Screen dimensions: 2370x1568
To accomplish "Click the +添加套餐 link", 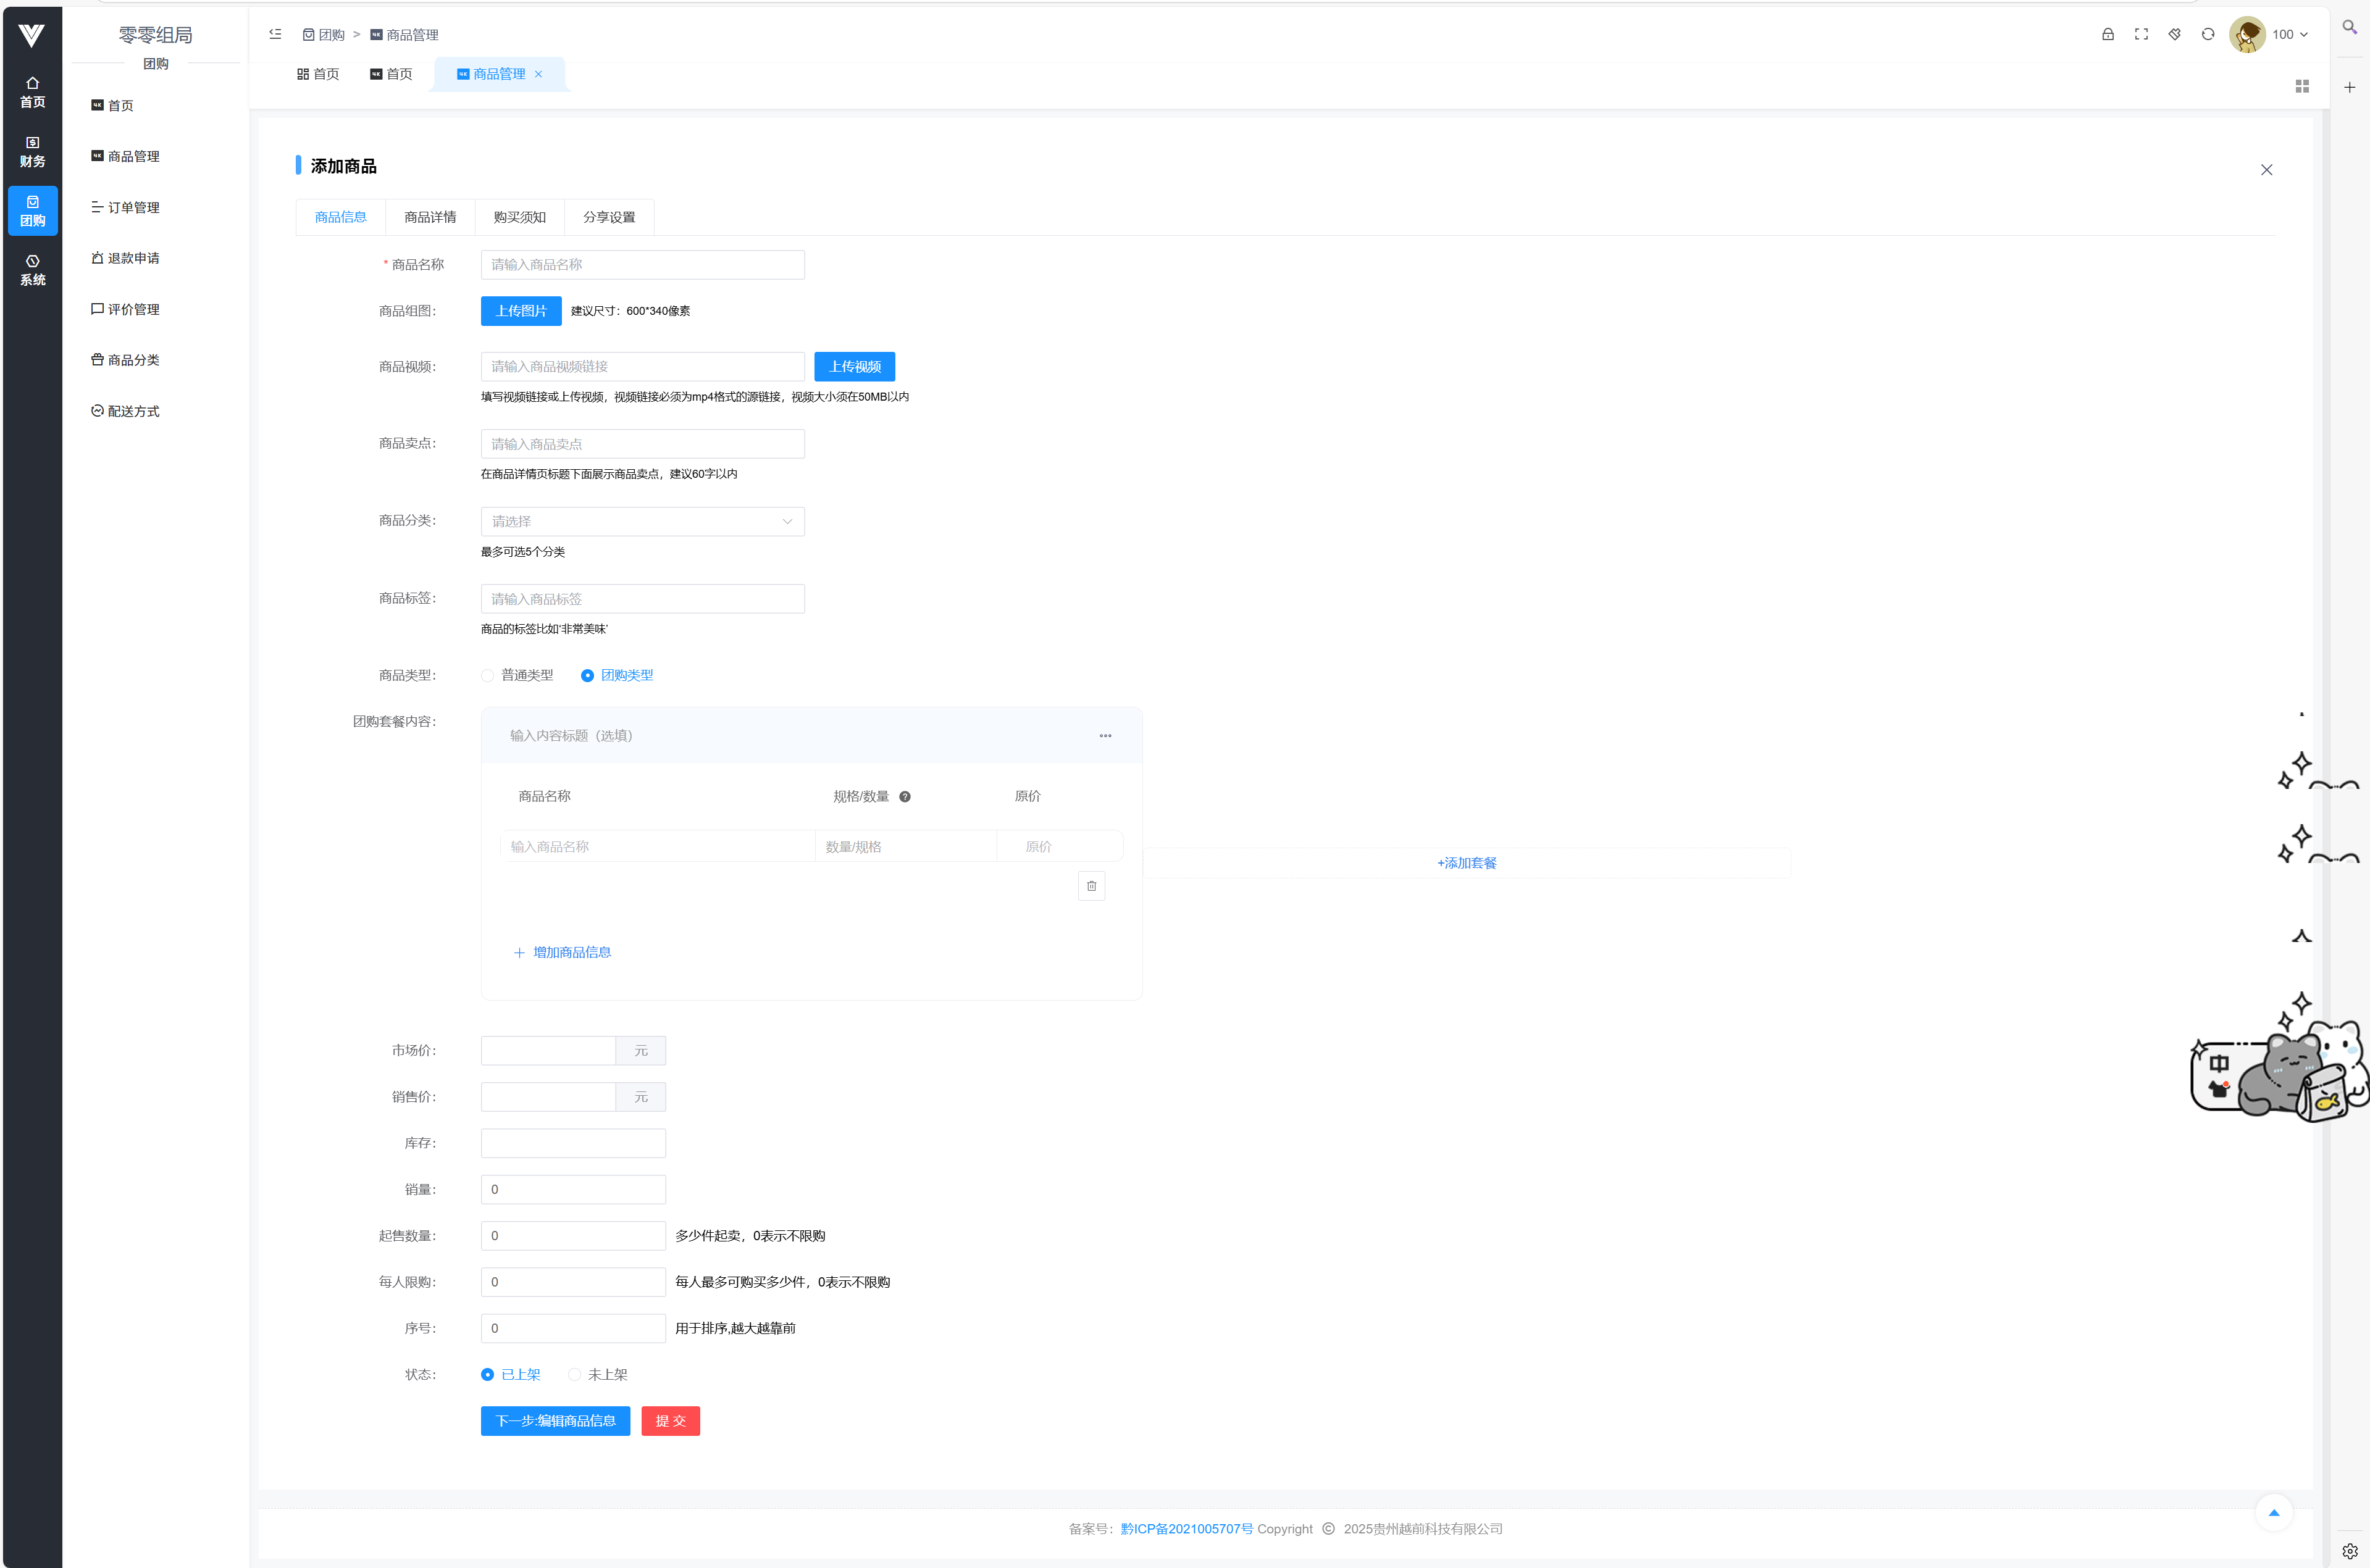I will [x=1466, y=863].
